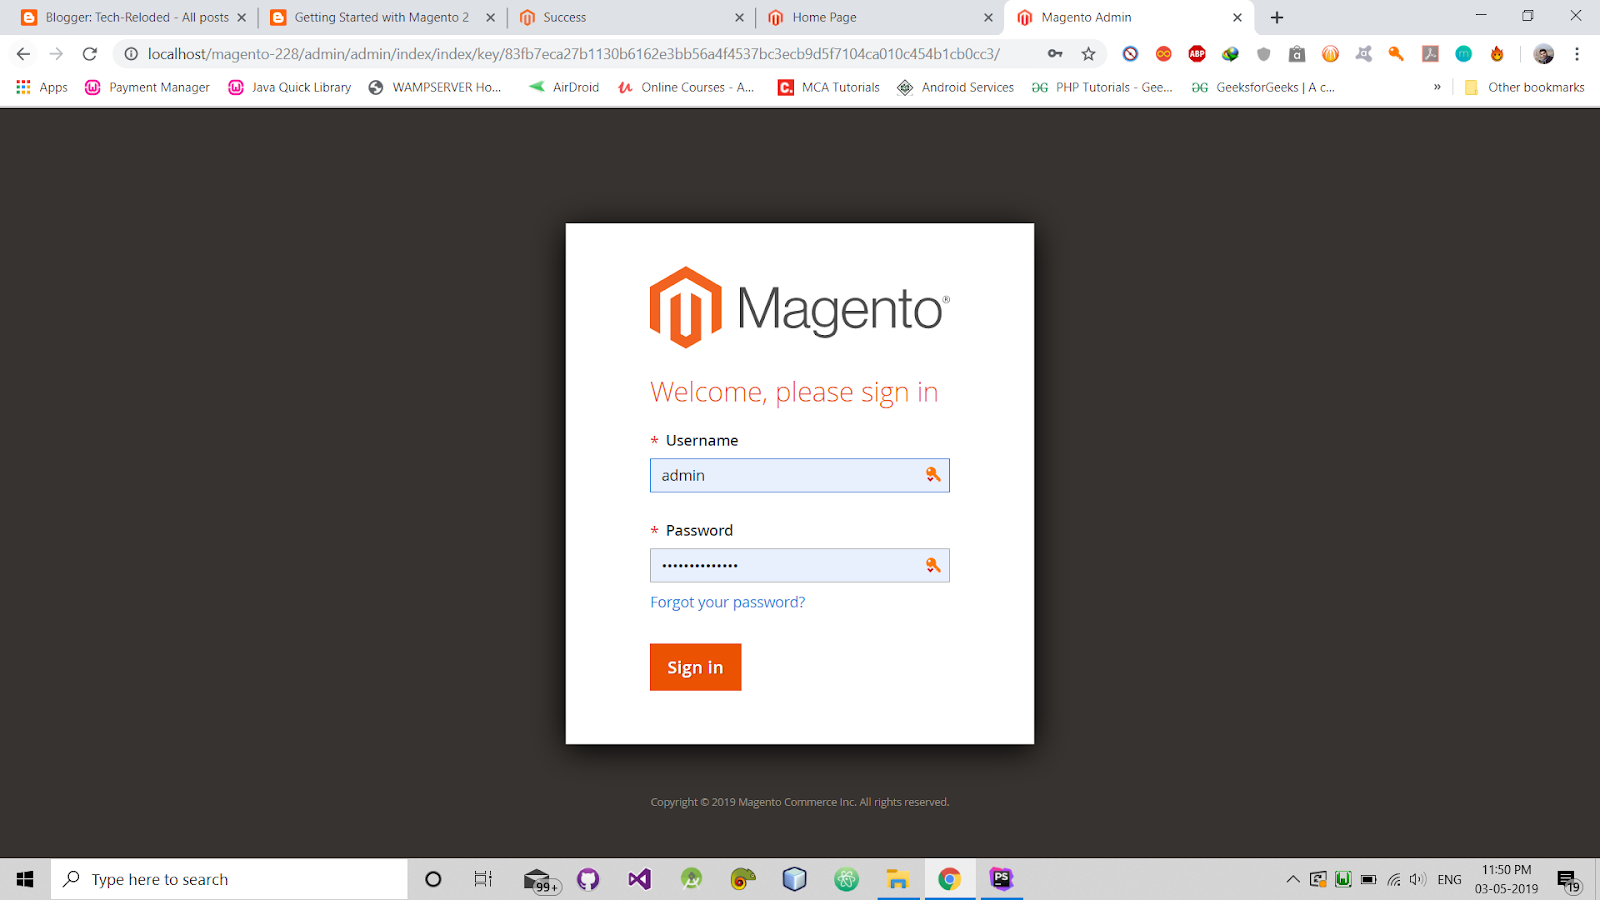Open the notification center icon
Screen dimensions: 1600x900
coord(1568,879)
